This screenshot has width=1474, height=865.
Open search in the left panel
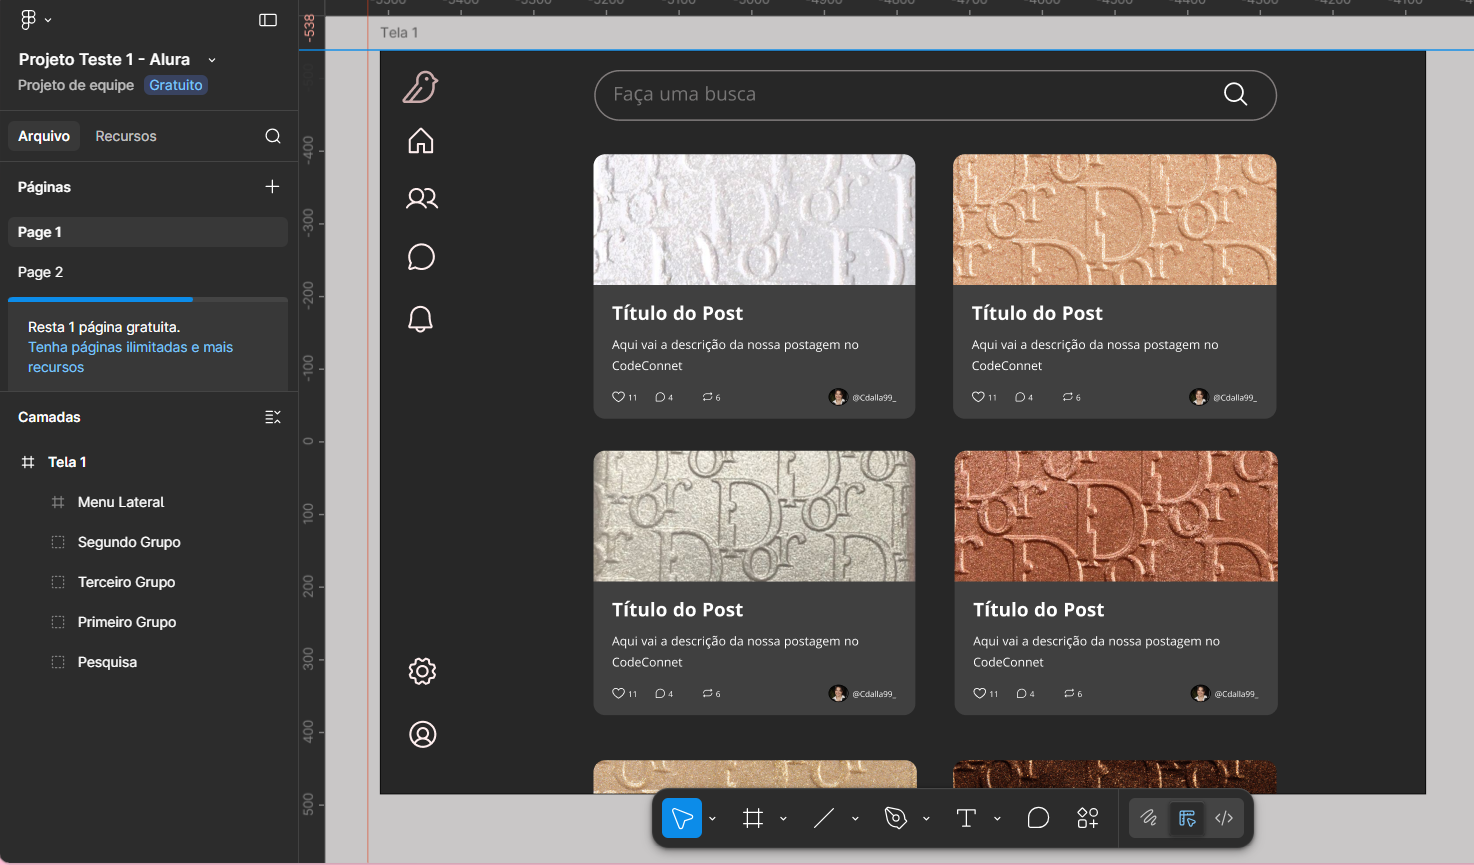[273, 136]
